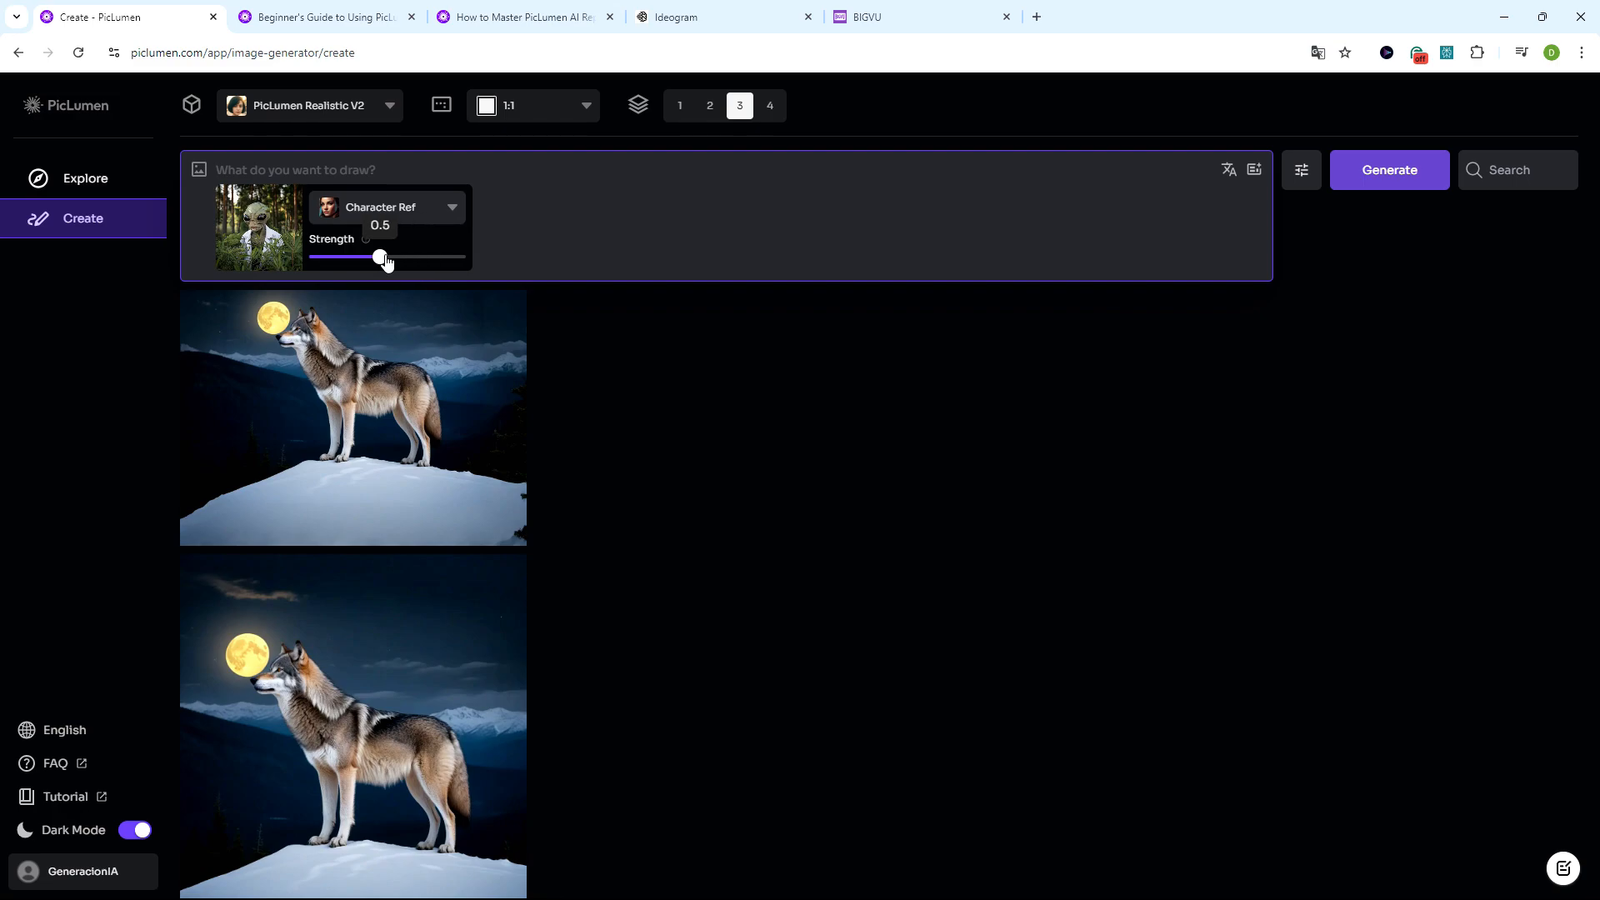1600x900 pixels.
Task: Click the image upload icon in prompt box
Action: pyautogui.click(x=199, y=169)
